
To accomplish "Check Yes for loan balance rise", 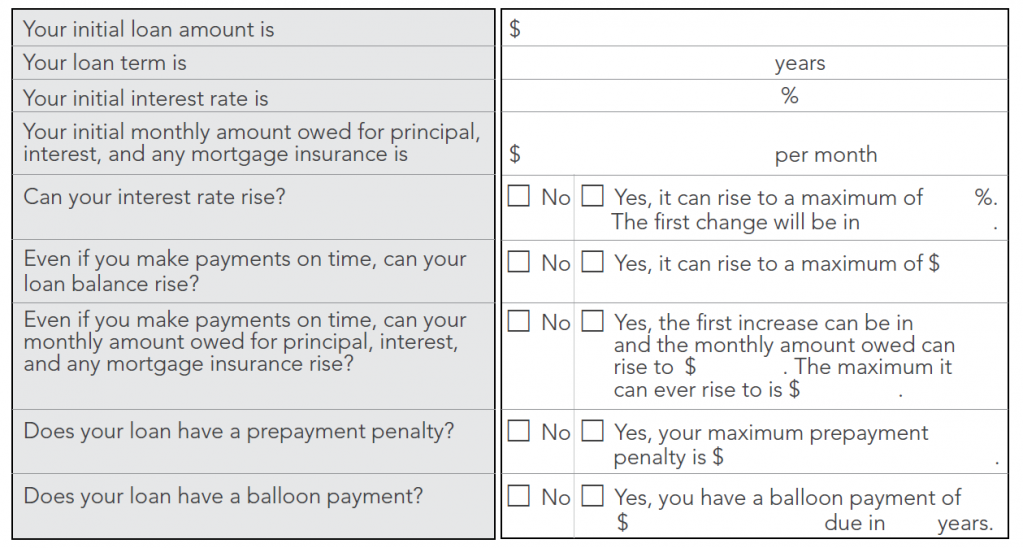I will pyautogui.click(x=593, y=263).
